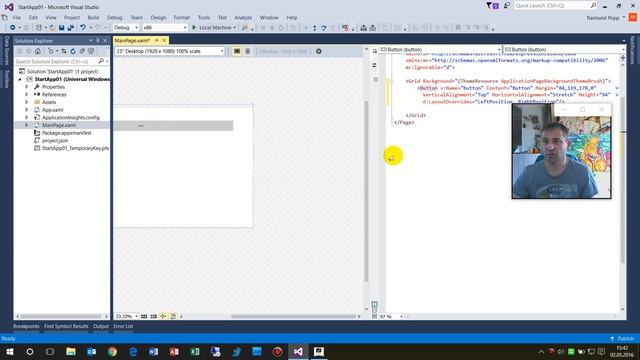Start debugging with the green play arrow
640x360 pixels.
pyautogui.click(x=194, y=28)
